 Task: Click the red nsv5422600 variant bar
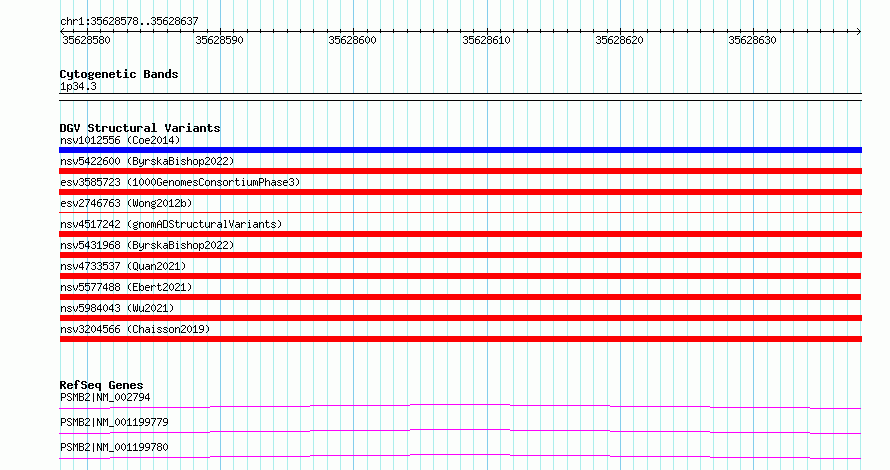(x=460, y=171)
